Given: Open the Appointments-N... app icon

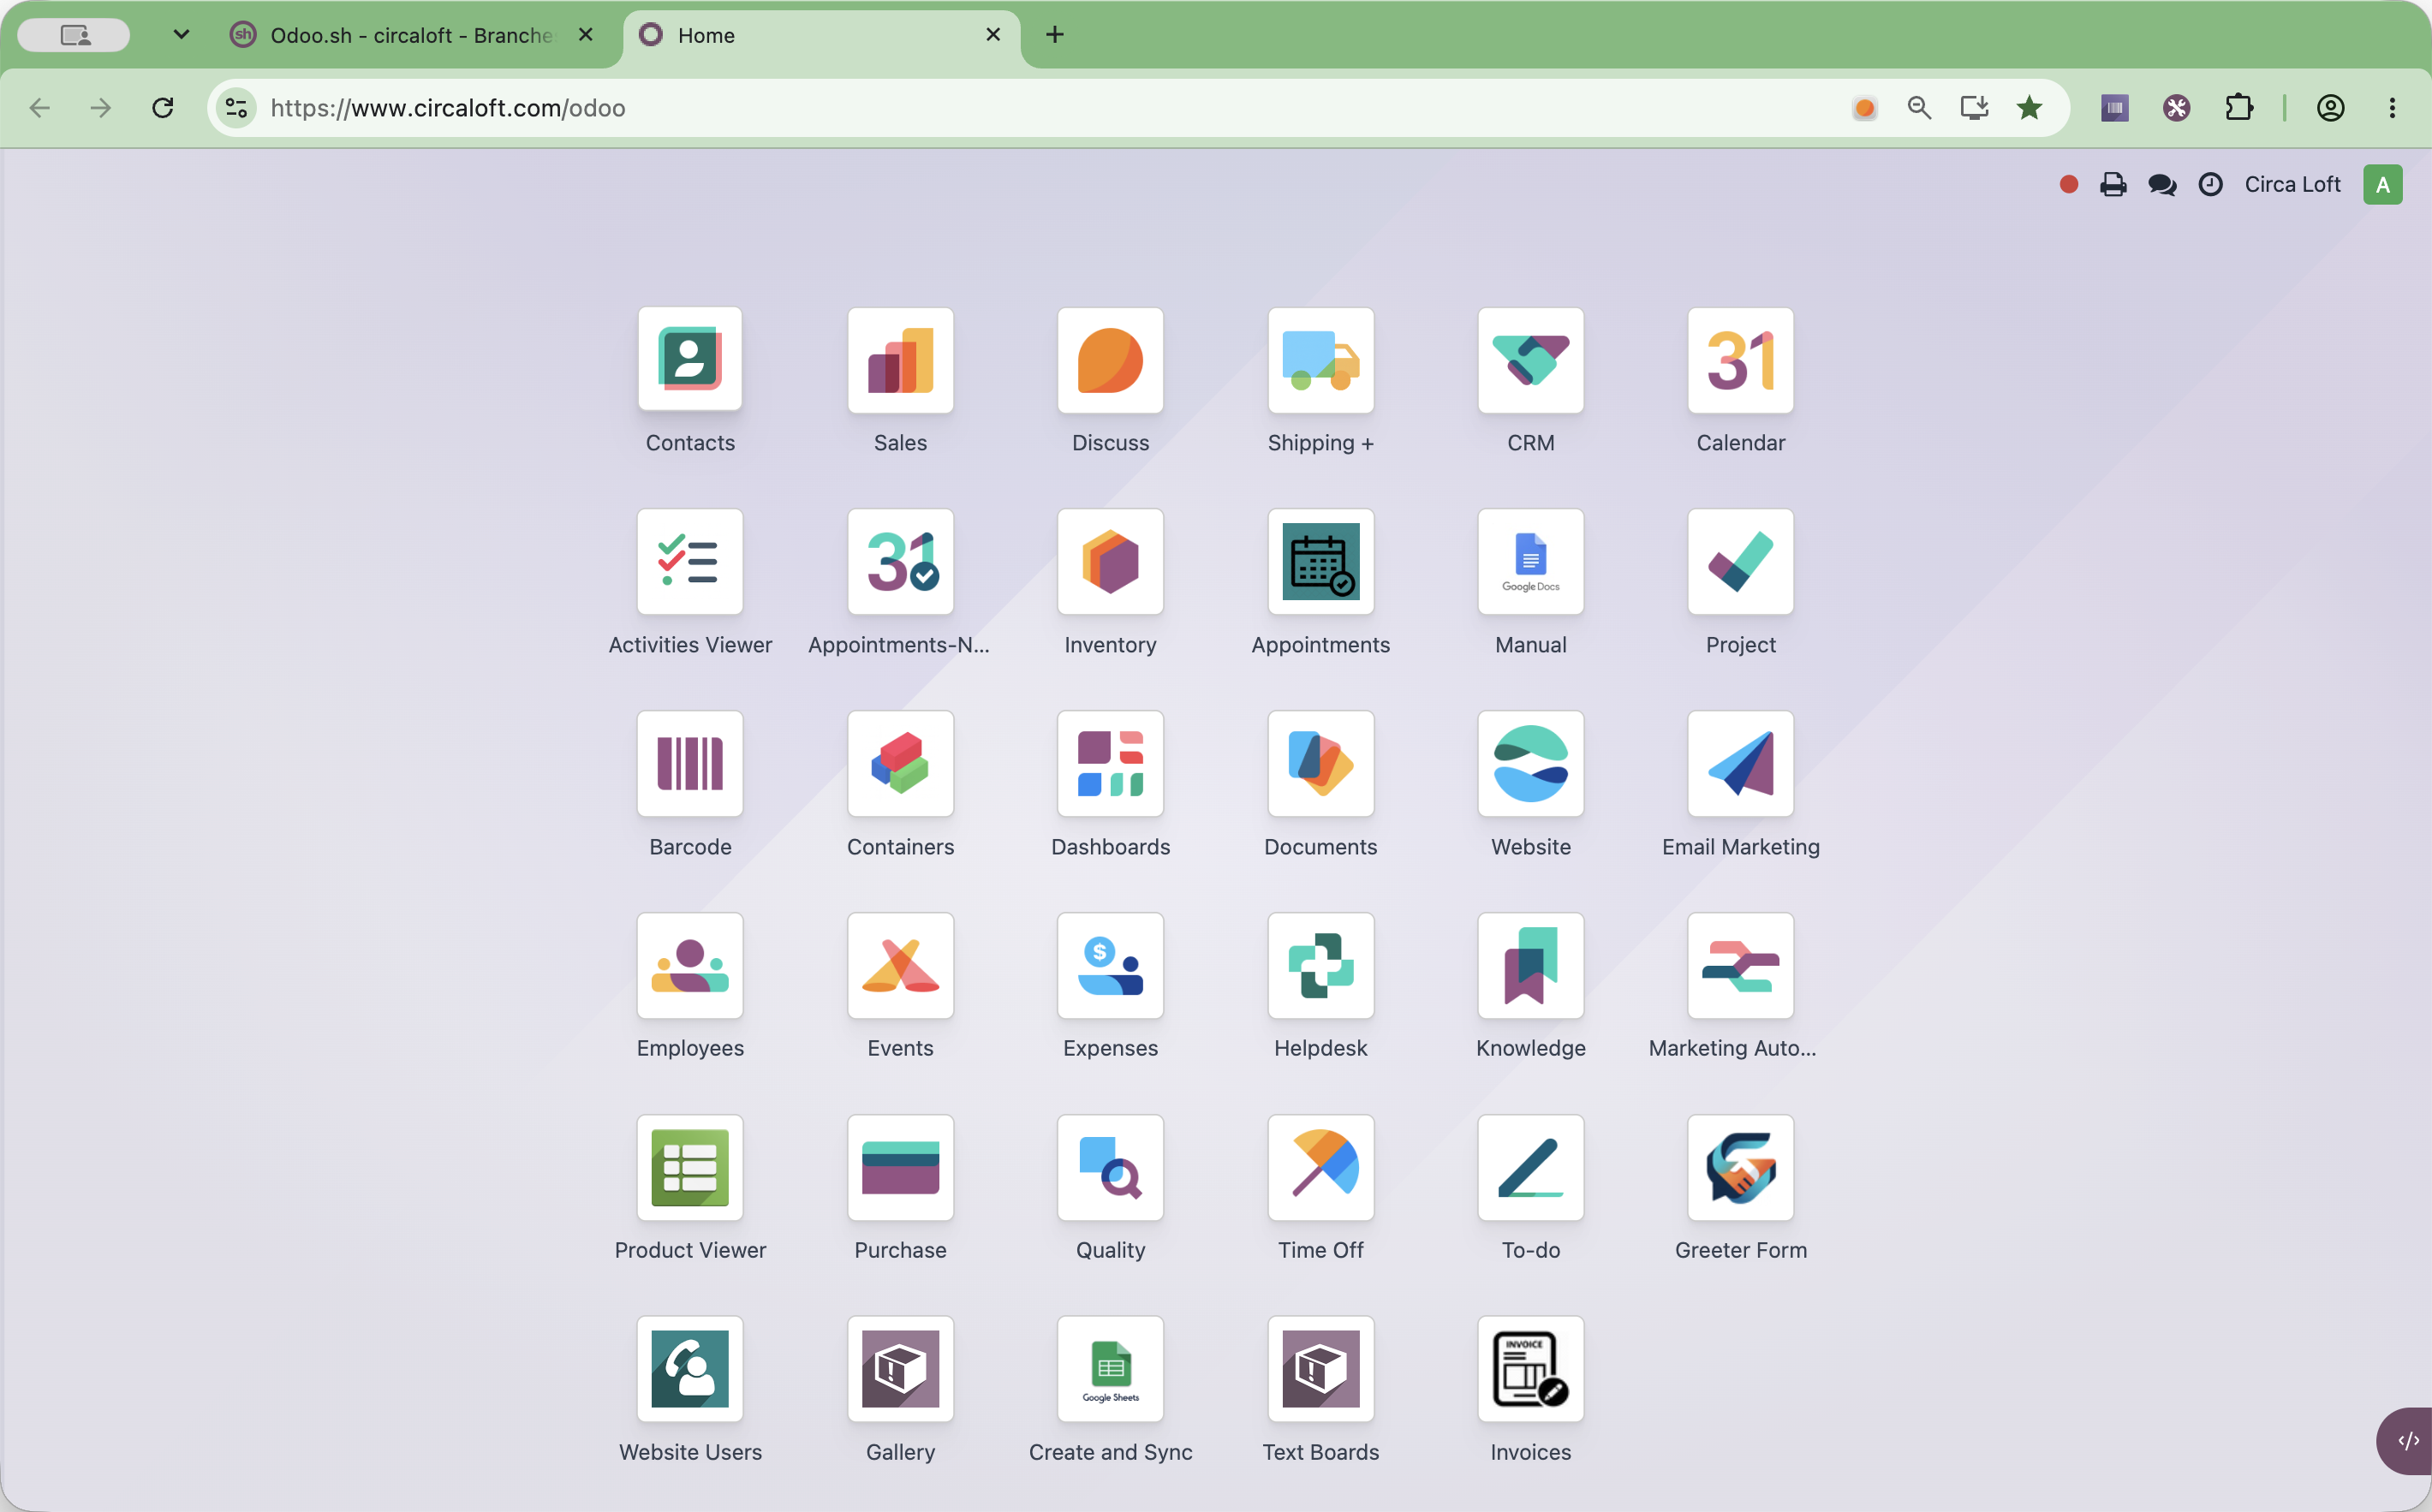Looking at the screenshot, I should click(900, 562).
